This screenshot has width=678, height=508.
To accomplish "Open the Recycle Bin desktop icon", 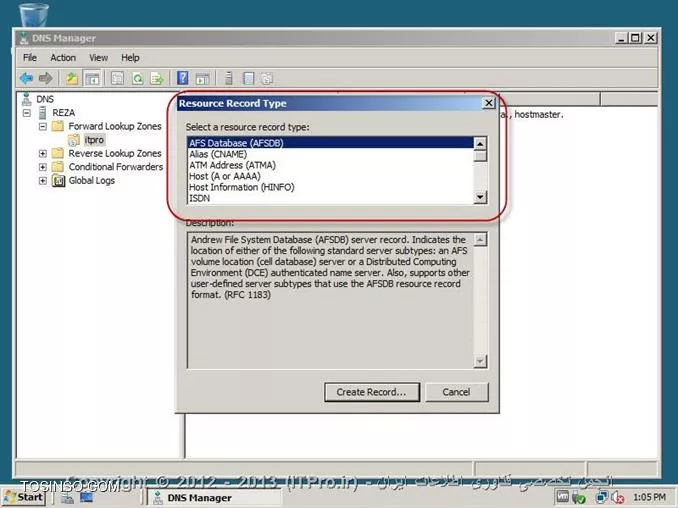I will click(x=34, y=14).
